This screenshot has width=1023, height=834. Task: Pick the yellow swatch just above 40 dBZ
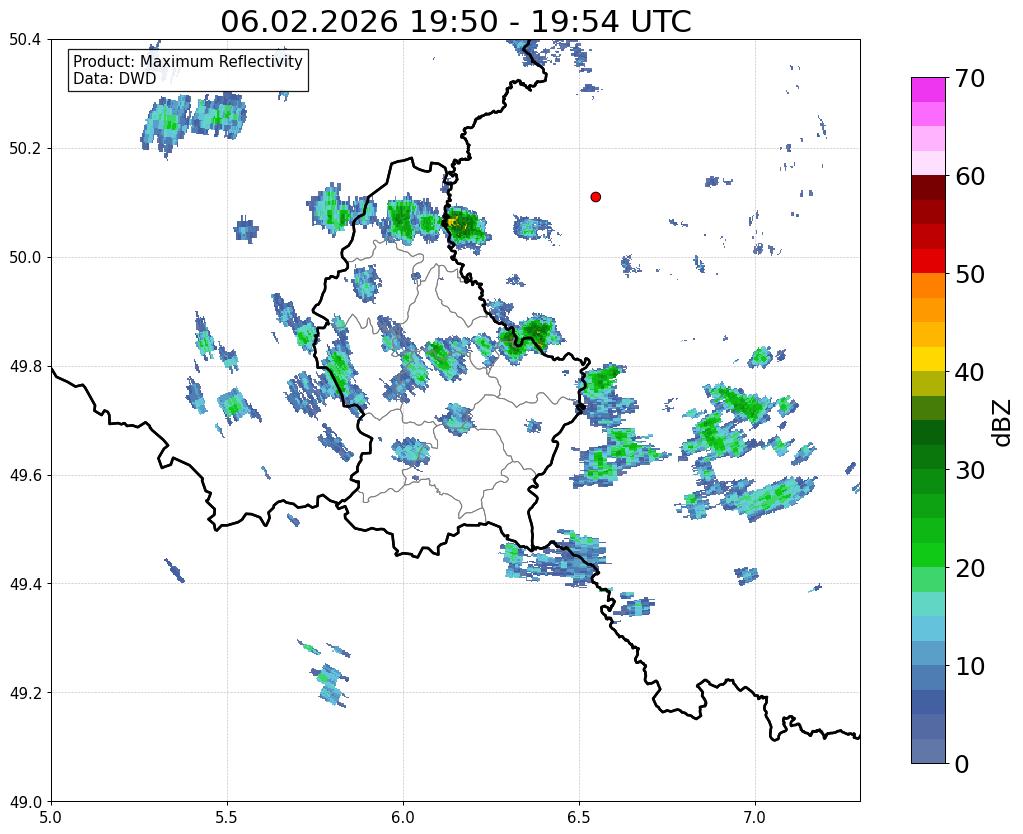point(928,360)
